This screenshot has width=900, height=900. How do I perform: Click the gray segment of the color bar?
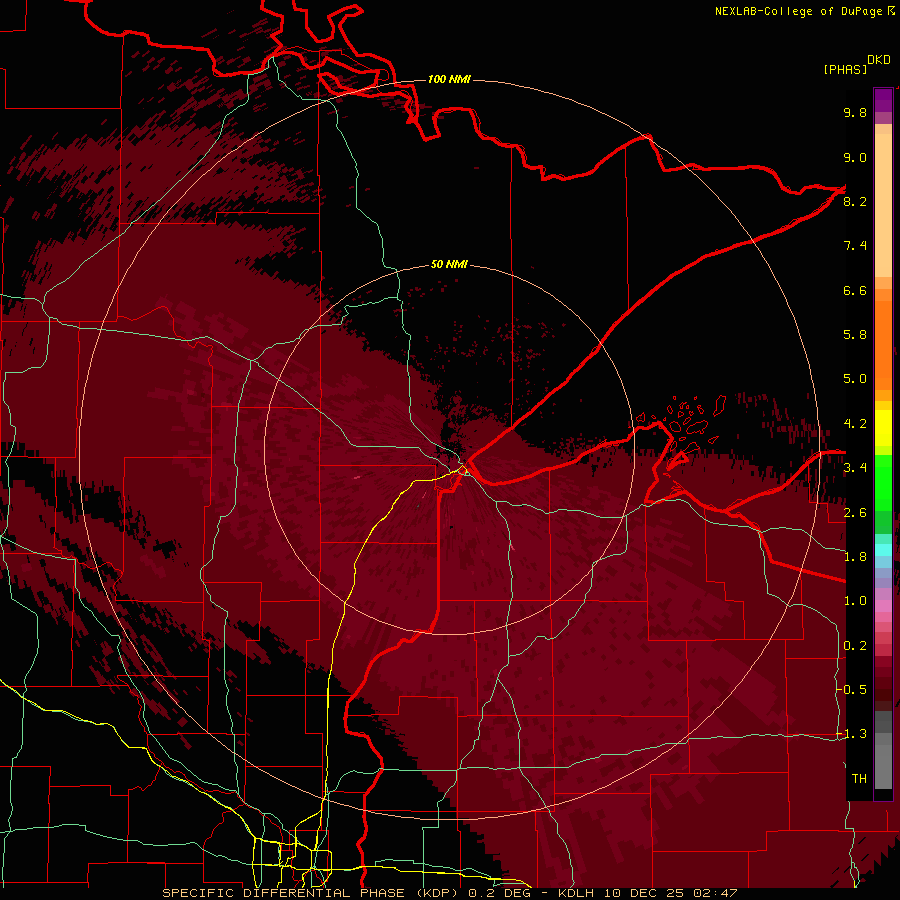point(883,752)
